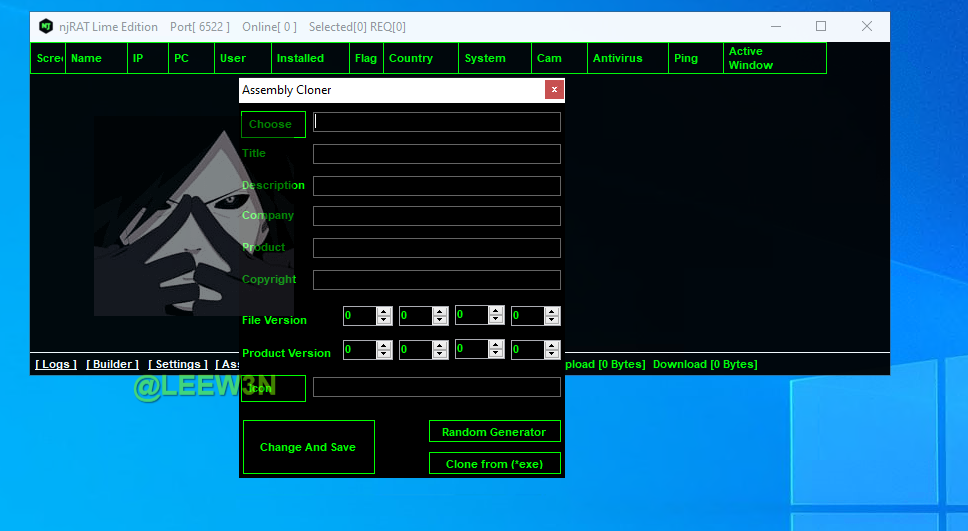The image size is (968, 531).
Task: Open the Builder menu in bottom bar
Action: pyautogui.click(x=112, y=364)
